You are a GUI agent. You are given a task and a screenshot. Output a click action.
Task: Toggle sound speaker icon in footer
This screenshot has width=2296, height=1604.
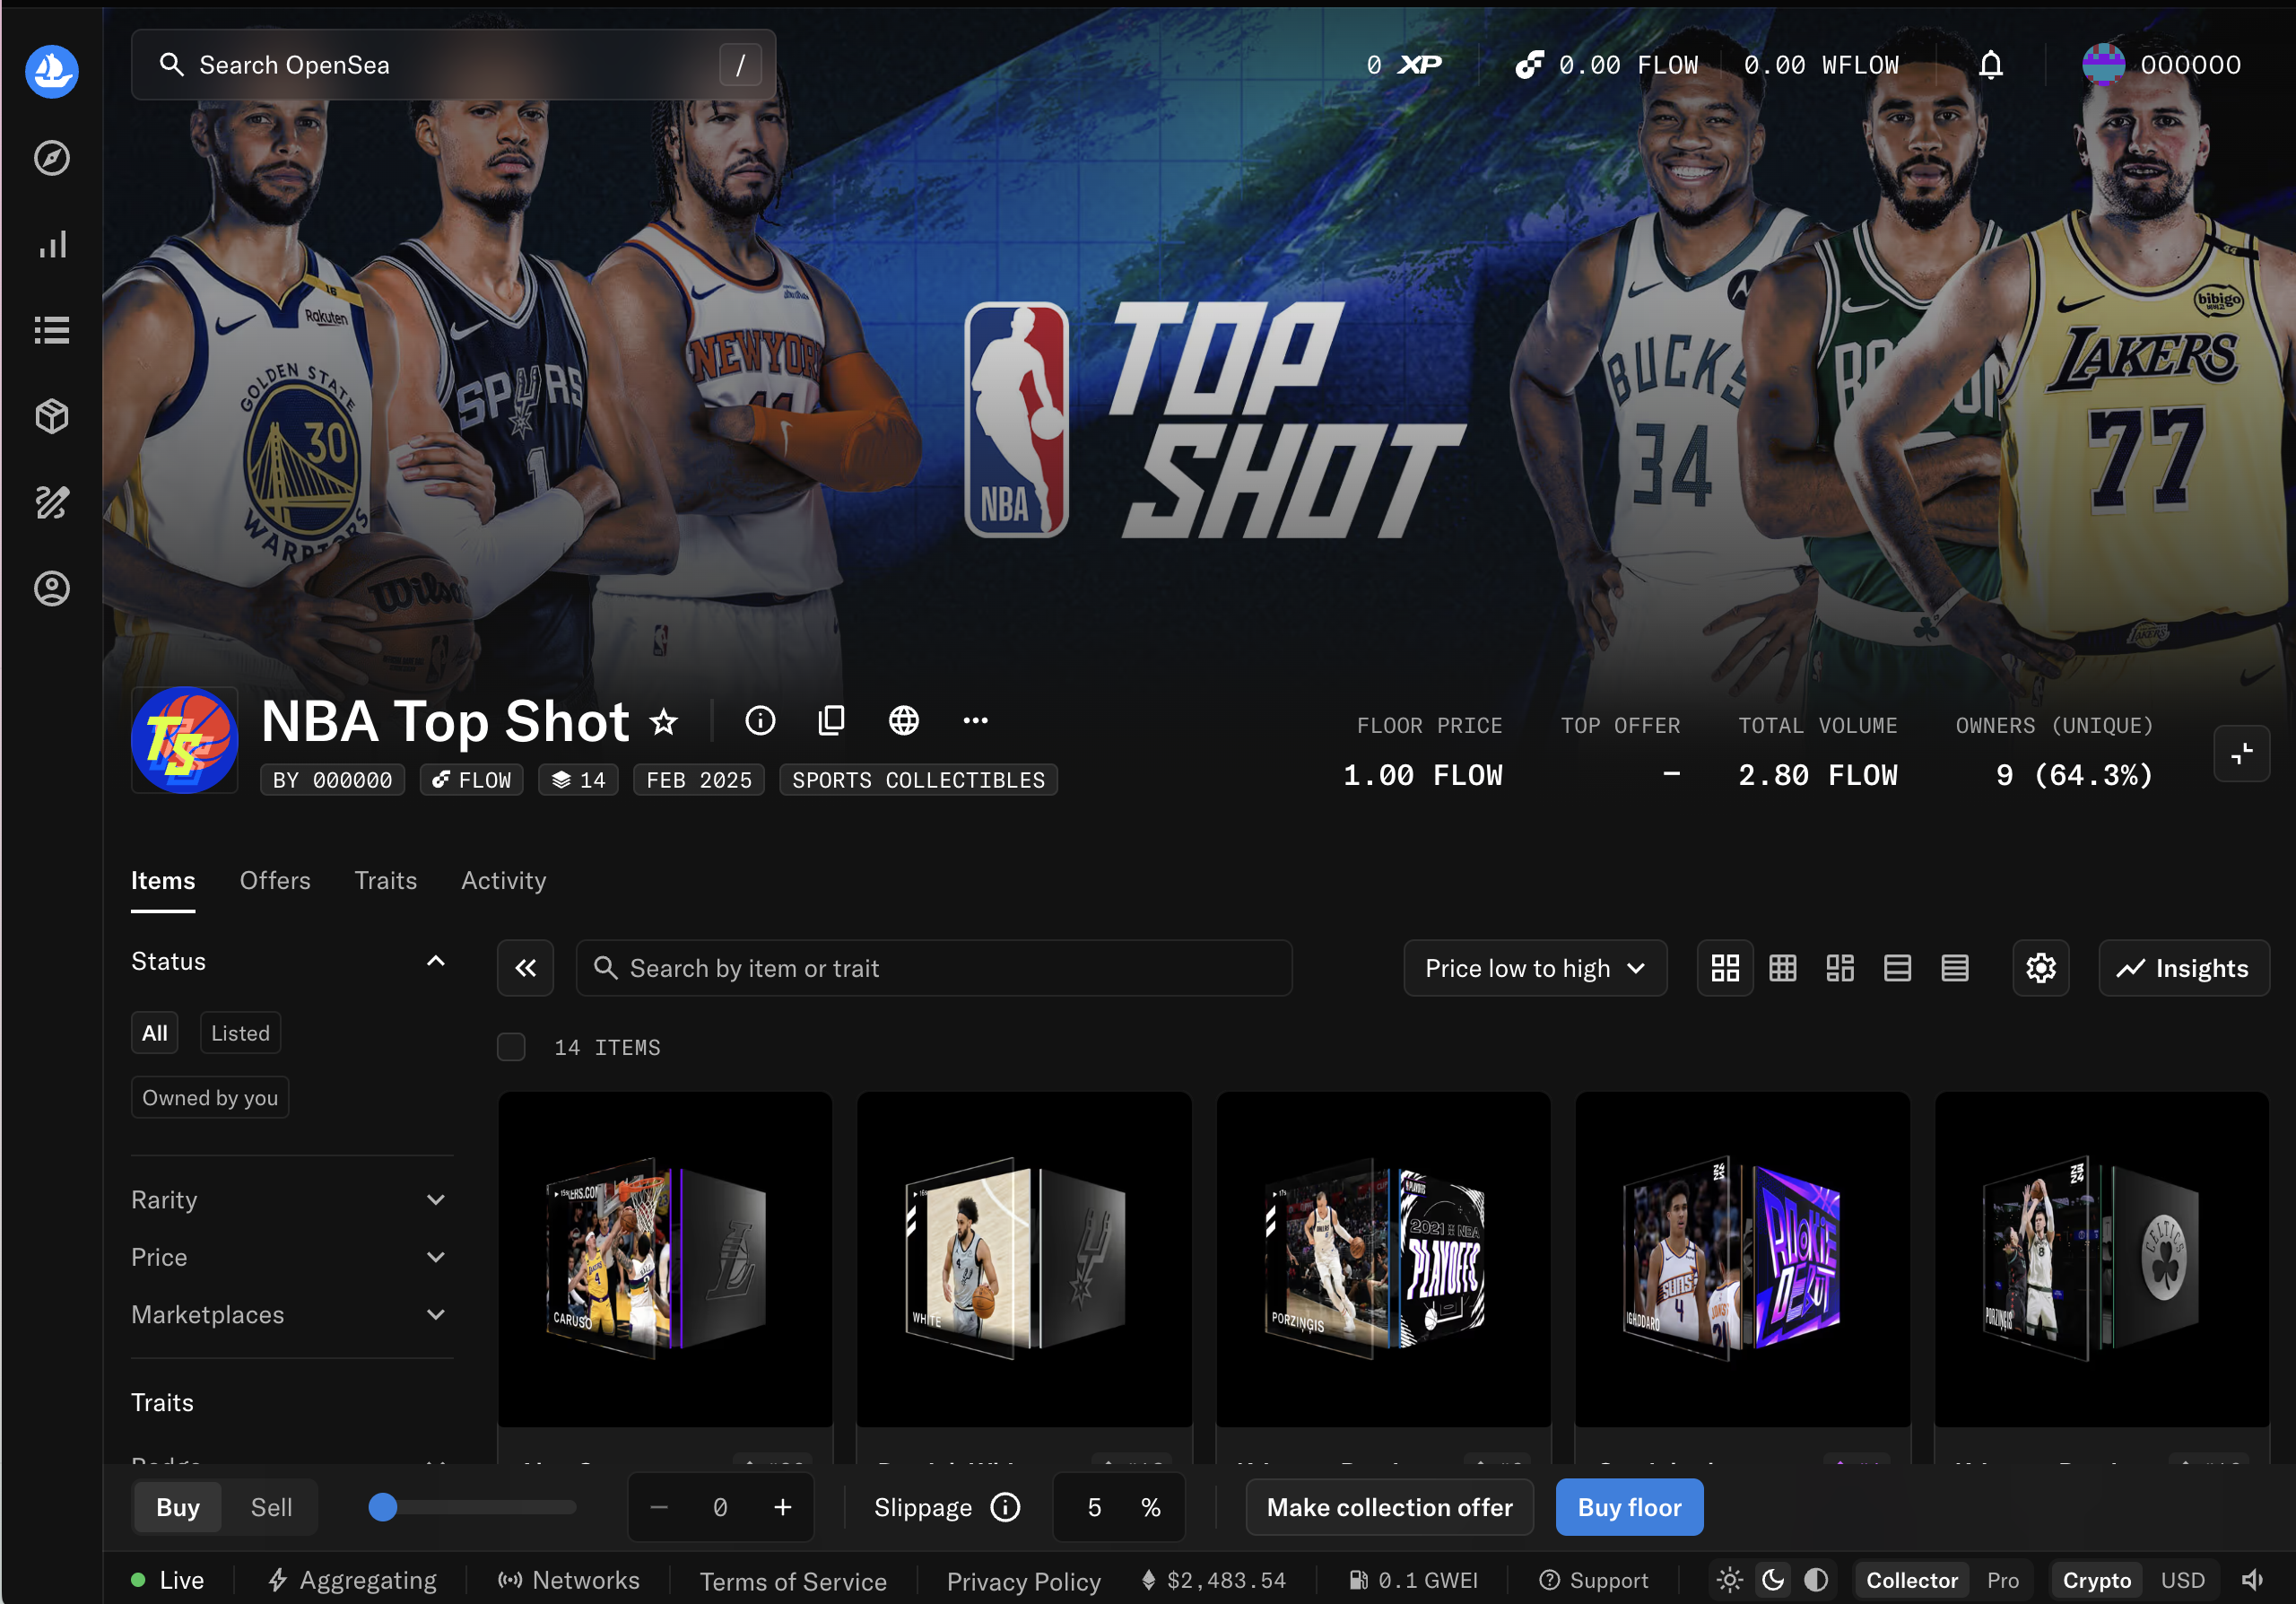coord(2252,1580)
